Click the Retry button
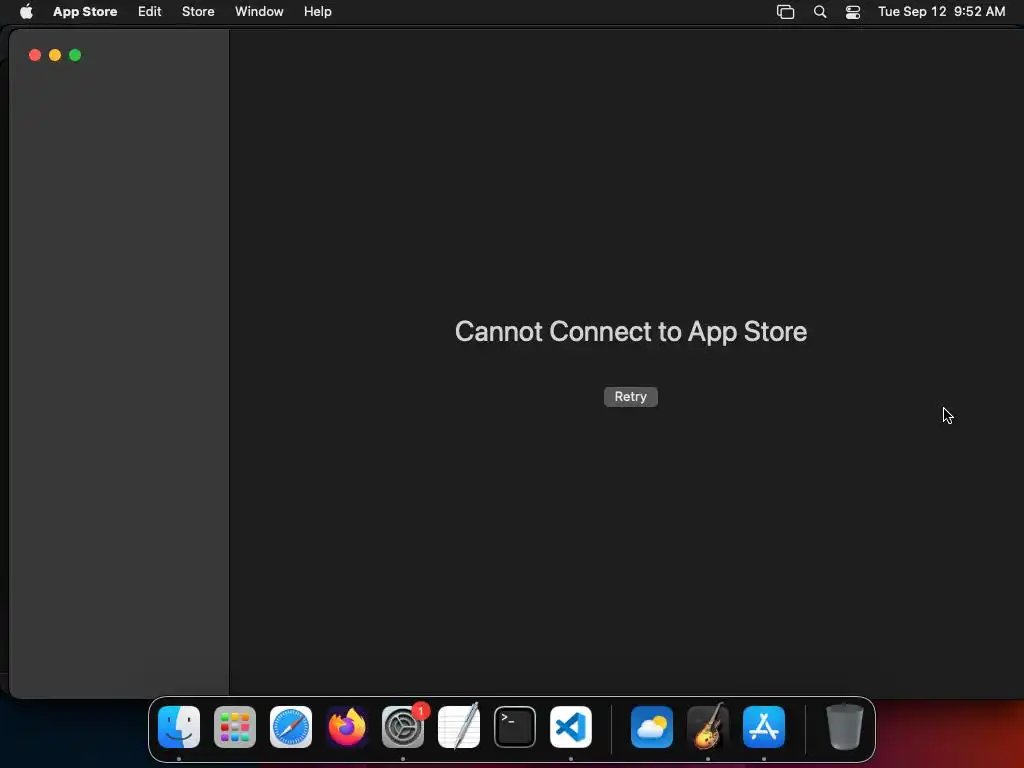 (630, 396)
